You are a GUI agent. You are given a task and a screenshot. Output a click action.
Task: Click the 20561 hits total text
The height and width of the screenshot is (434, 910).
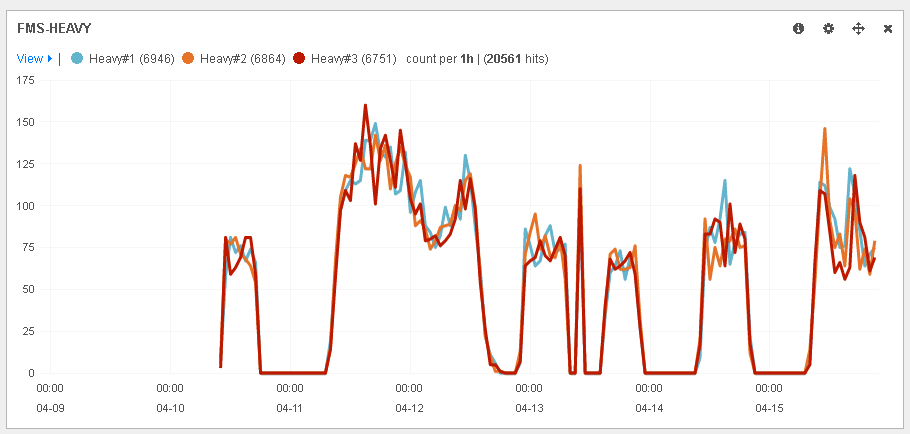point(516,59)
